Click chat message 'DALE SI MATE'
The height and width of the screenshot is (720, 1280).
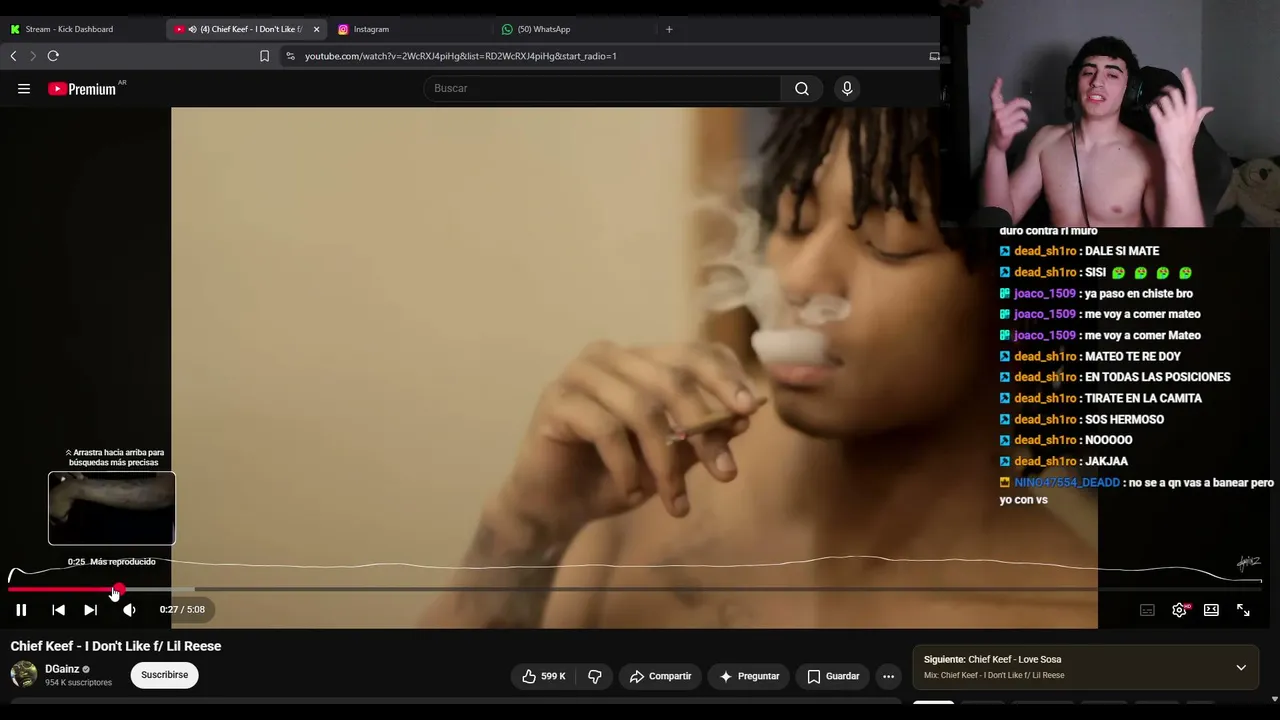tap(1122, 251)
